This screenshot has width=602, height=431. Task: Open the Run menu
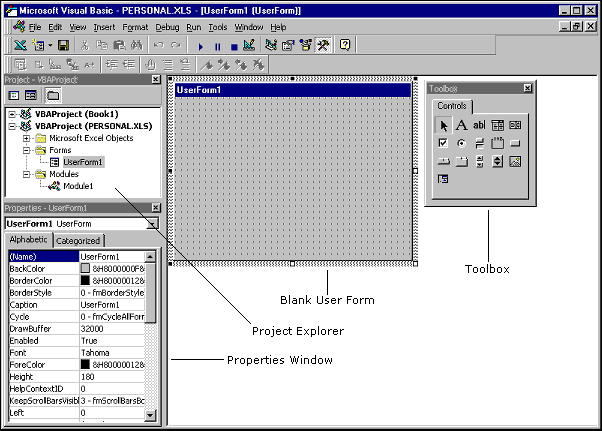(x=194, y=27)
